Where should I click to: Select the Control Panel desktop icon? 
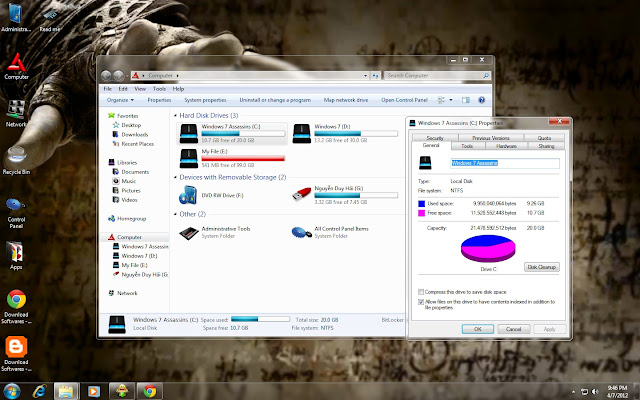coord(16,213)
